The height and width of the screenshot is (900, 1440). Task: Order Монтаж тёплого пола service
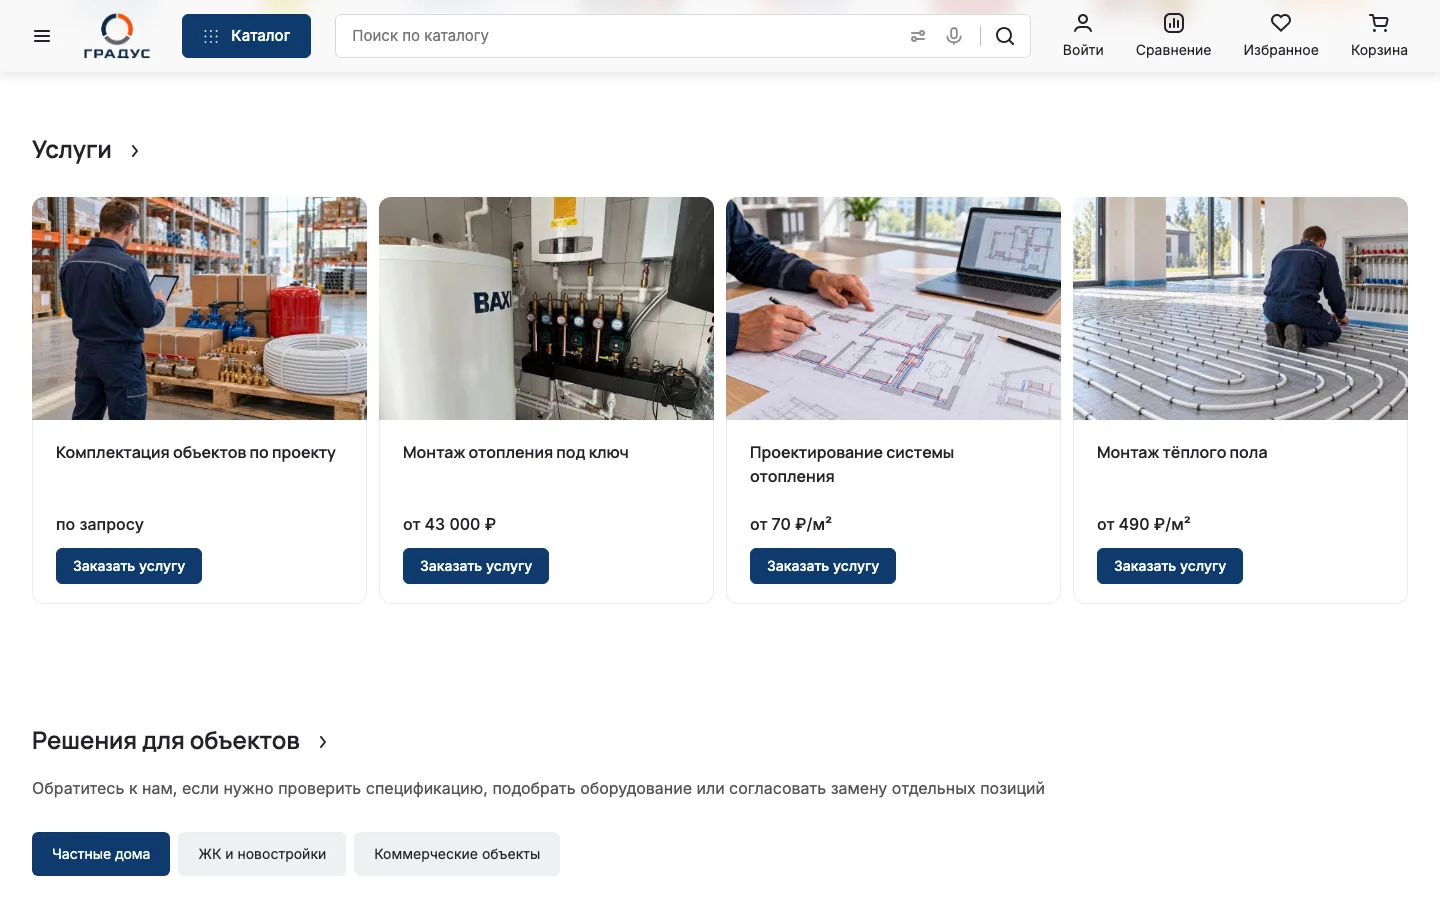pos(1170,566)
